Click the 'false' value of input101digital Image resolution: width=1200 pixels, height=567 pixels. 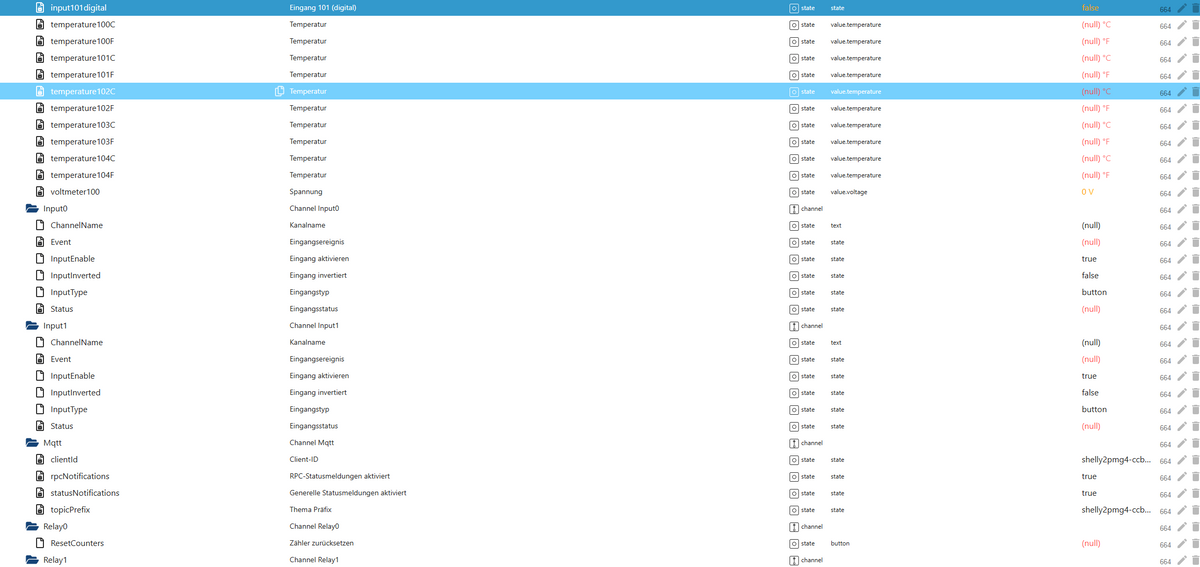click(x=1090, y=8)
